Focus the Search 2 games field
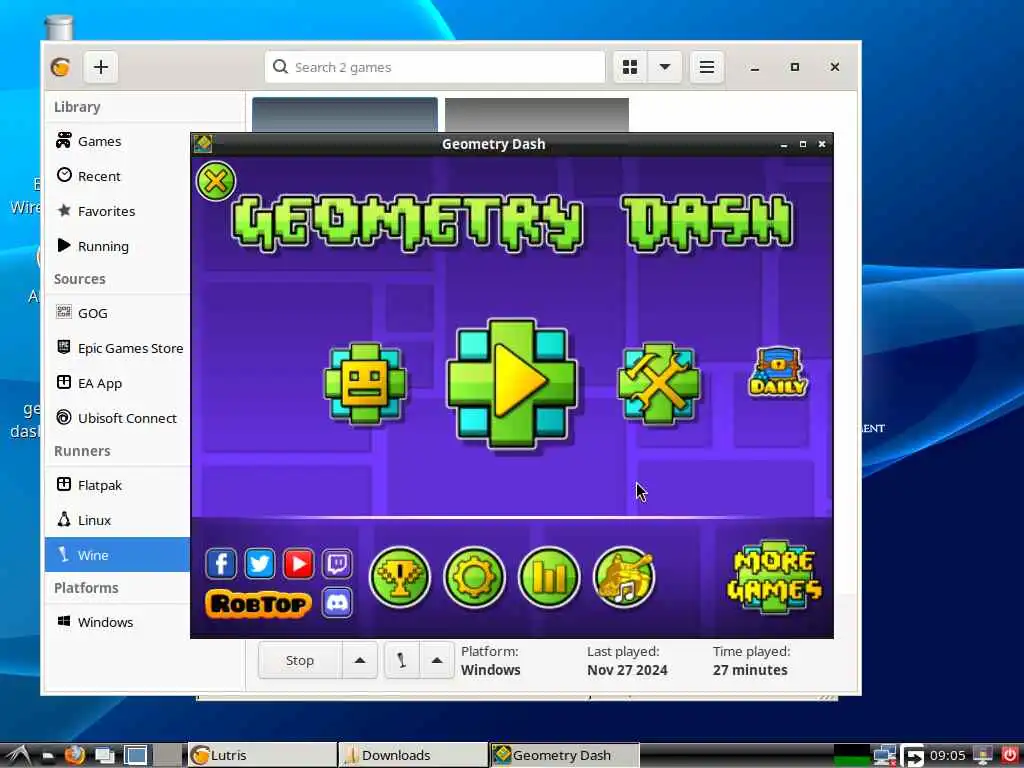This screenshot has width=1024, height=768. click(435, 67)
